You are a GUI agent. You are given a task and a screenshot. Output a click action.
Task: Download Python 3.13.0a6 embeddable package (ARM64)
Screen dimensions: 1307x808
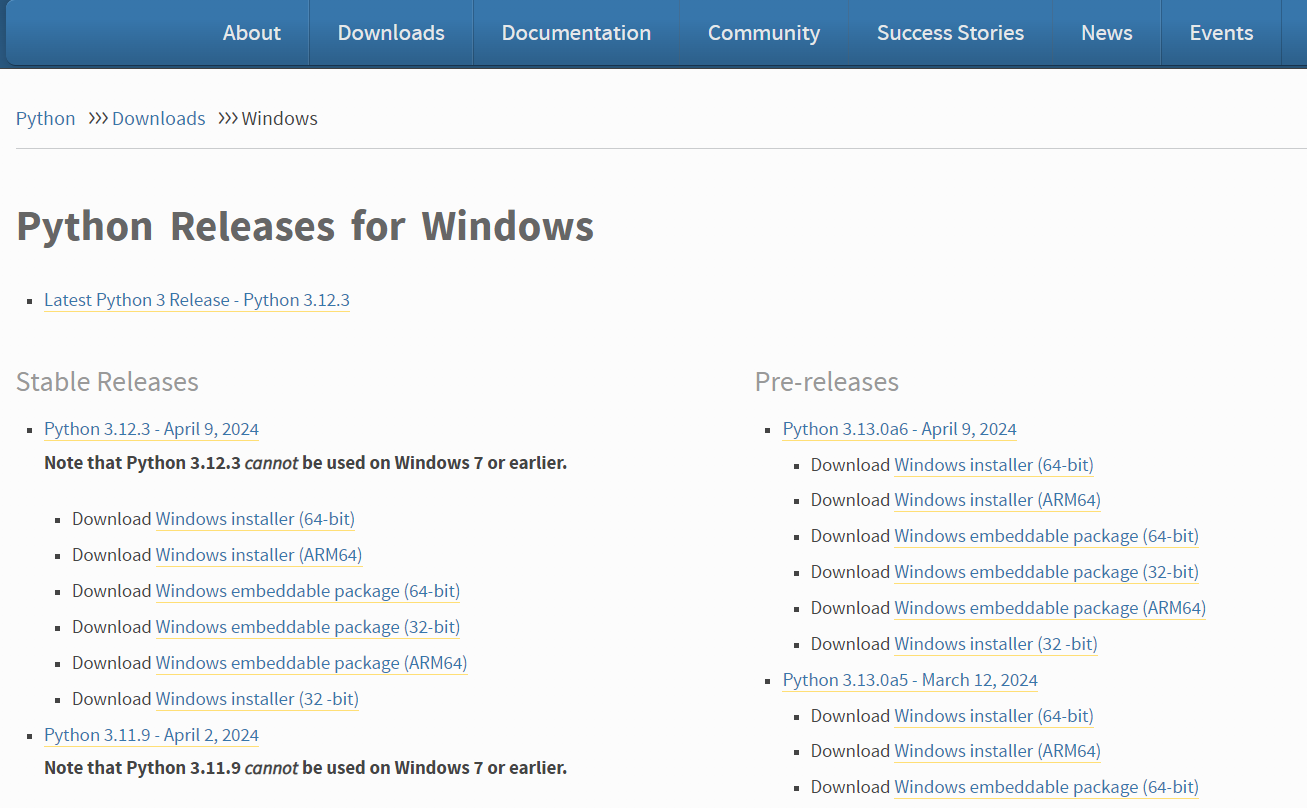coord(1050,608)
